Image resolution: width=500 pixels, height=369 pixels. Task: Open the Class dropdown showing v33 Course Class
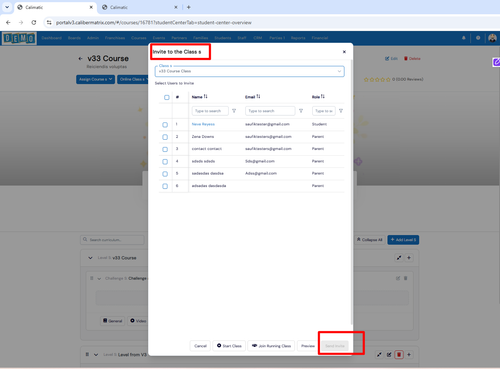tap(250, 71)
